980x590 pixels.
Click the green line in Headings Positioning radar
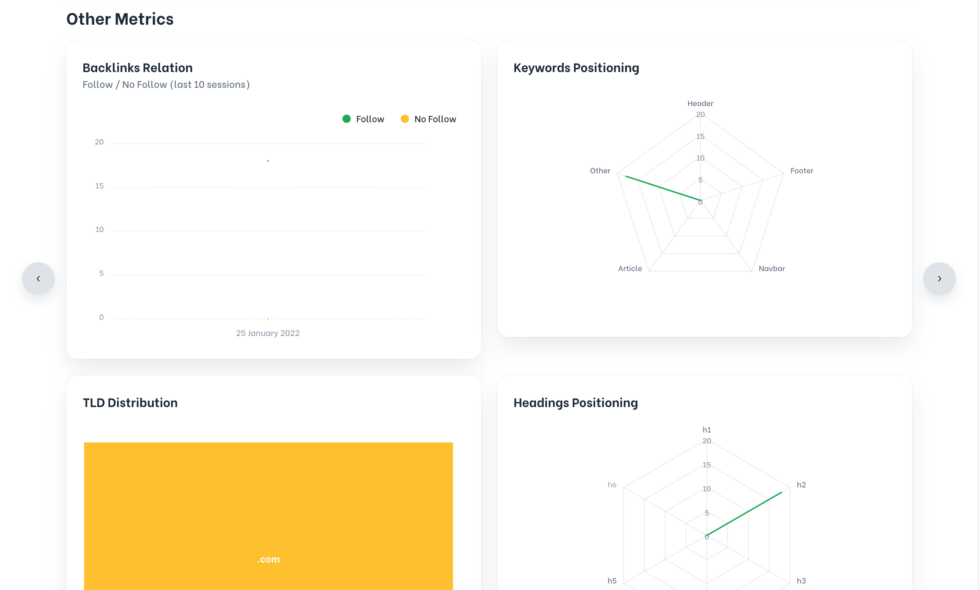pos(744,514)
